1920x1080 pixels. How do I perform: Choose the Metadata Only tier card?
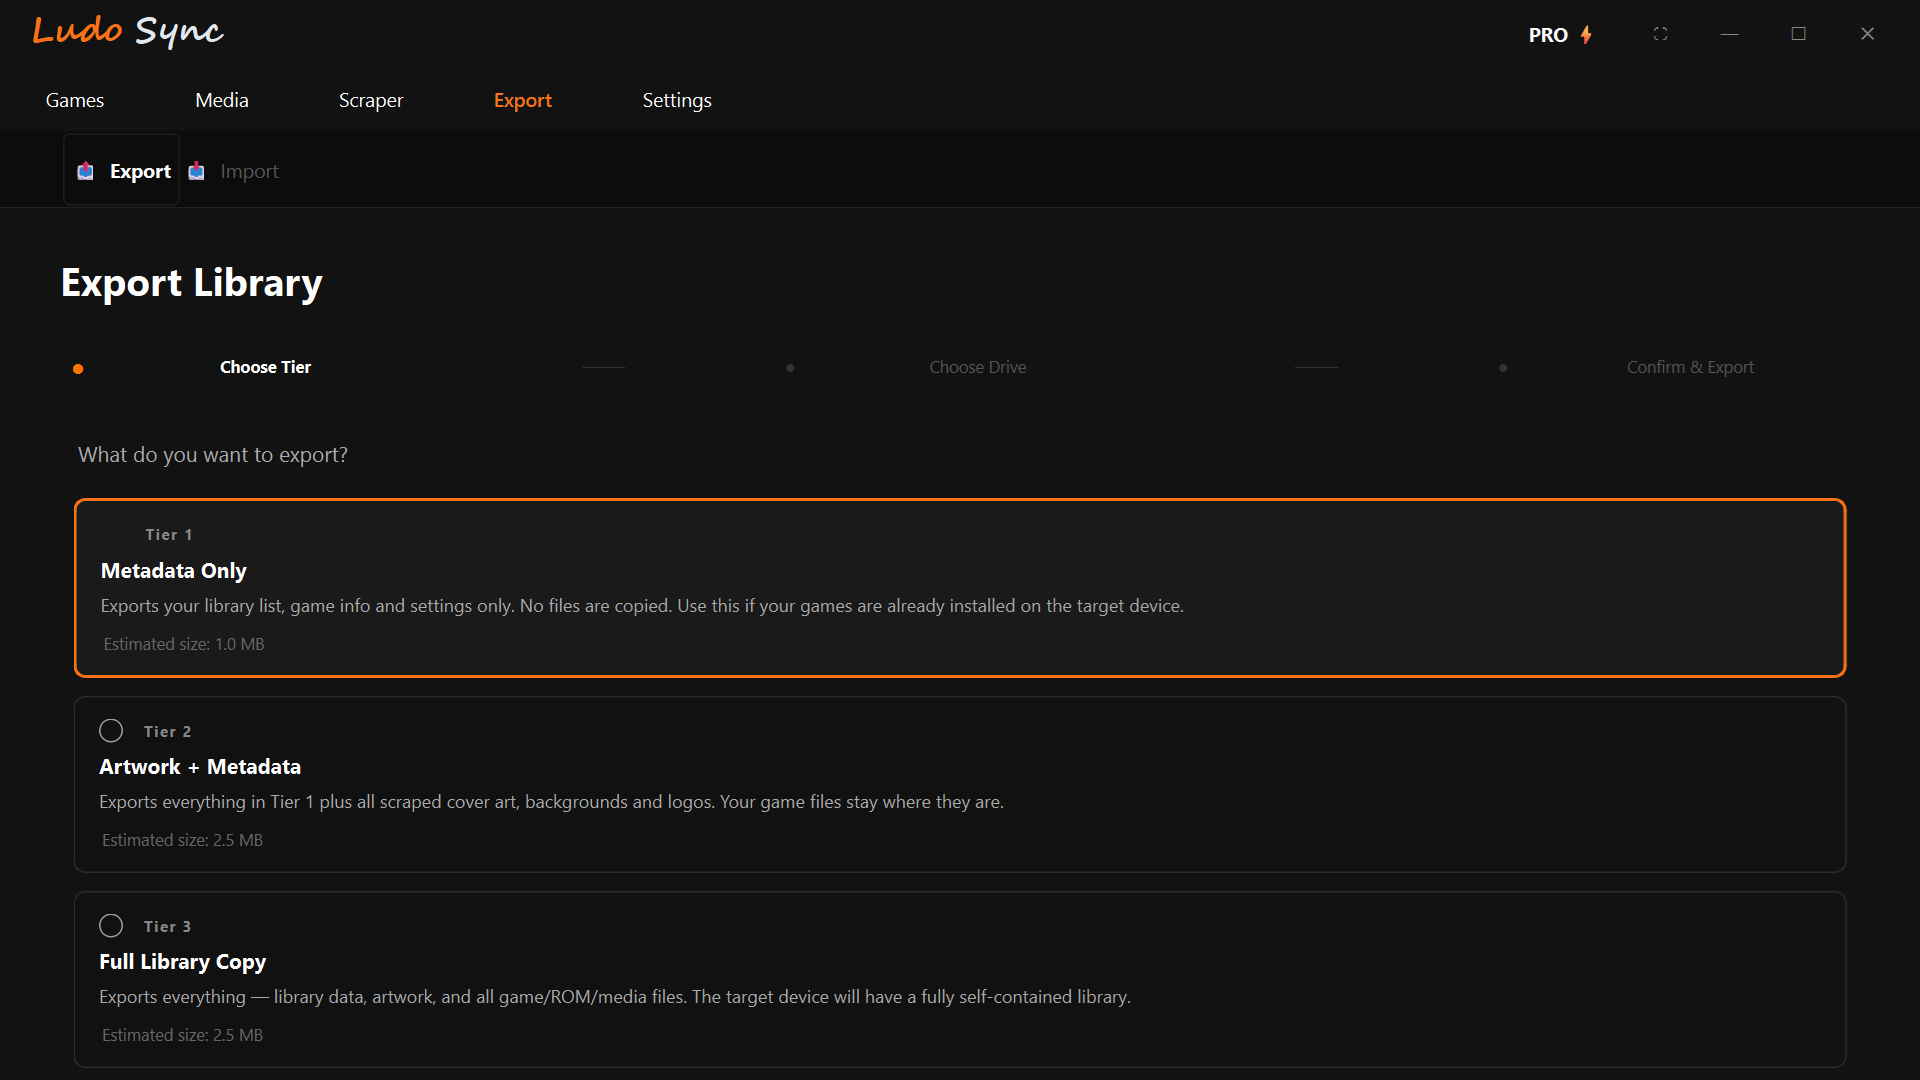(173, 571)
